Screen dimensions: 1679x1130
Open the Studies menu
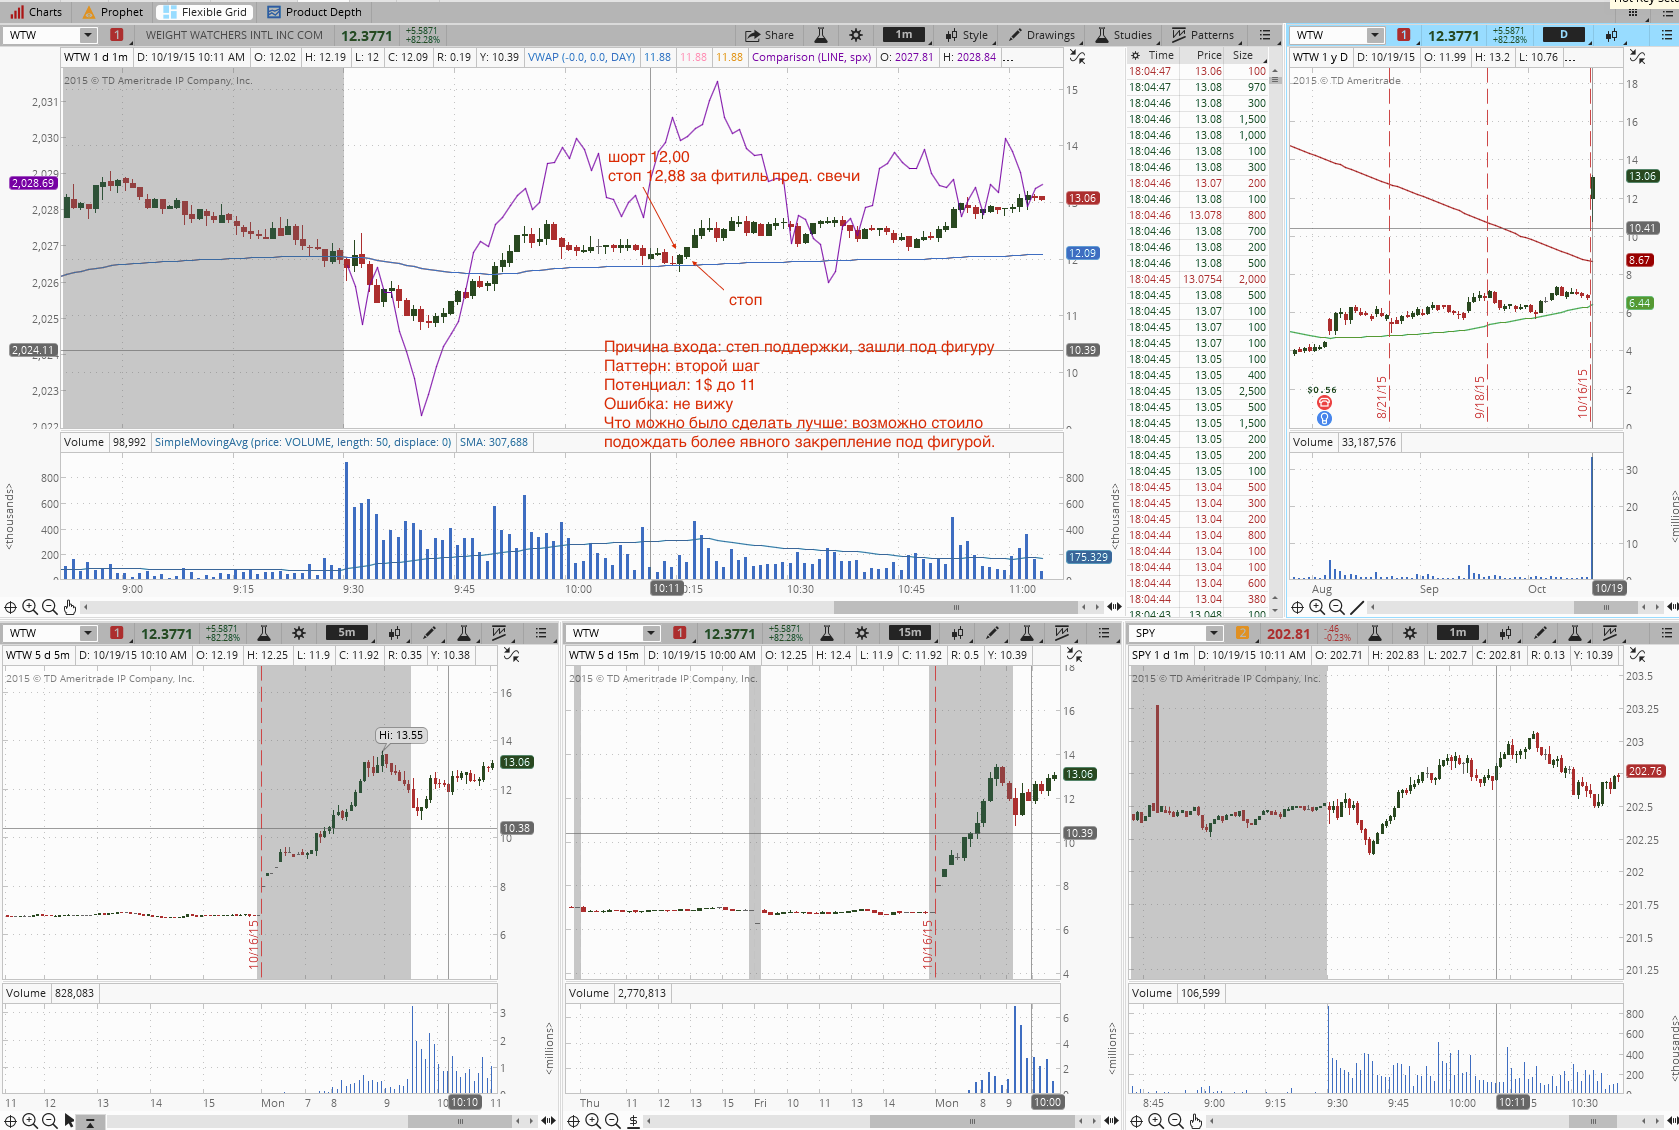(1124, 35)
